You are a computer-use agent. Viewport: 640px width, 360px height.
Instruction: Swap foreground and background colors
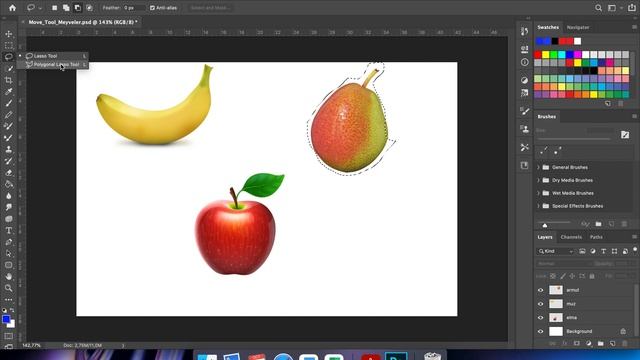[x=12, y=310]
